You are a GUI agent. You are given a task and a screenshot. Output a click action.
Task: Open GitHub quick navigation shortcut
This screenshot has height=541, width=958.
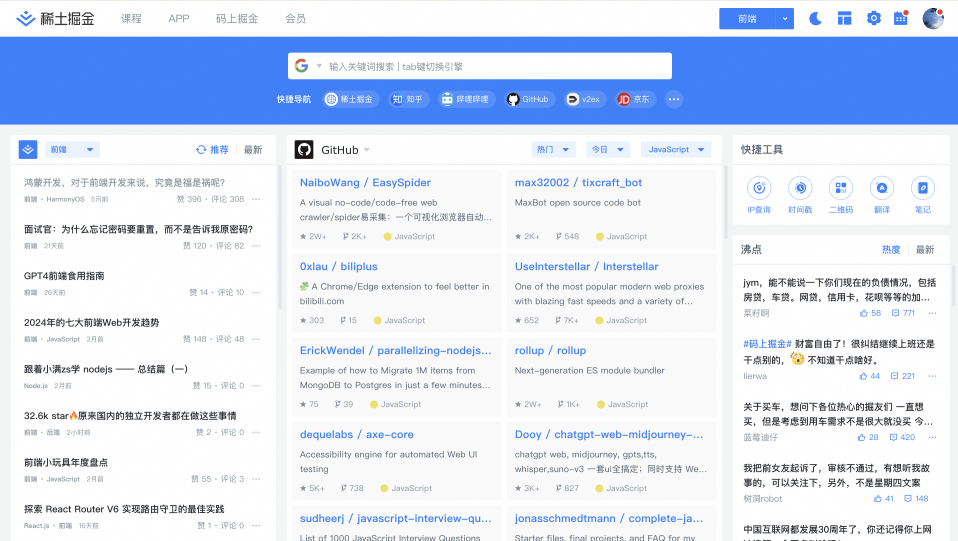[529, 99]
